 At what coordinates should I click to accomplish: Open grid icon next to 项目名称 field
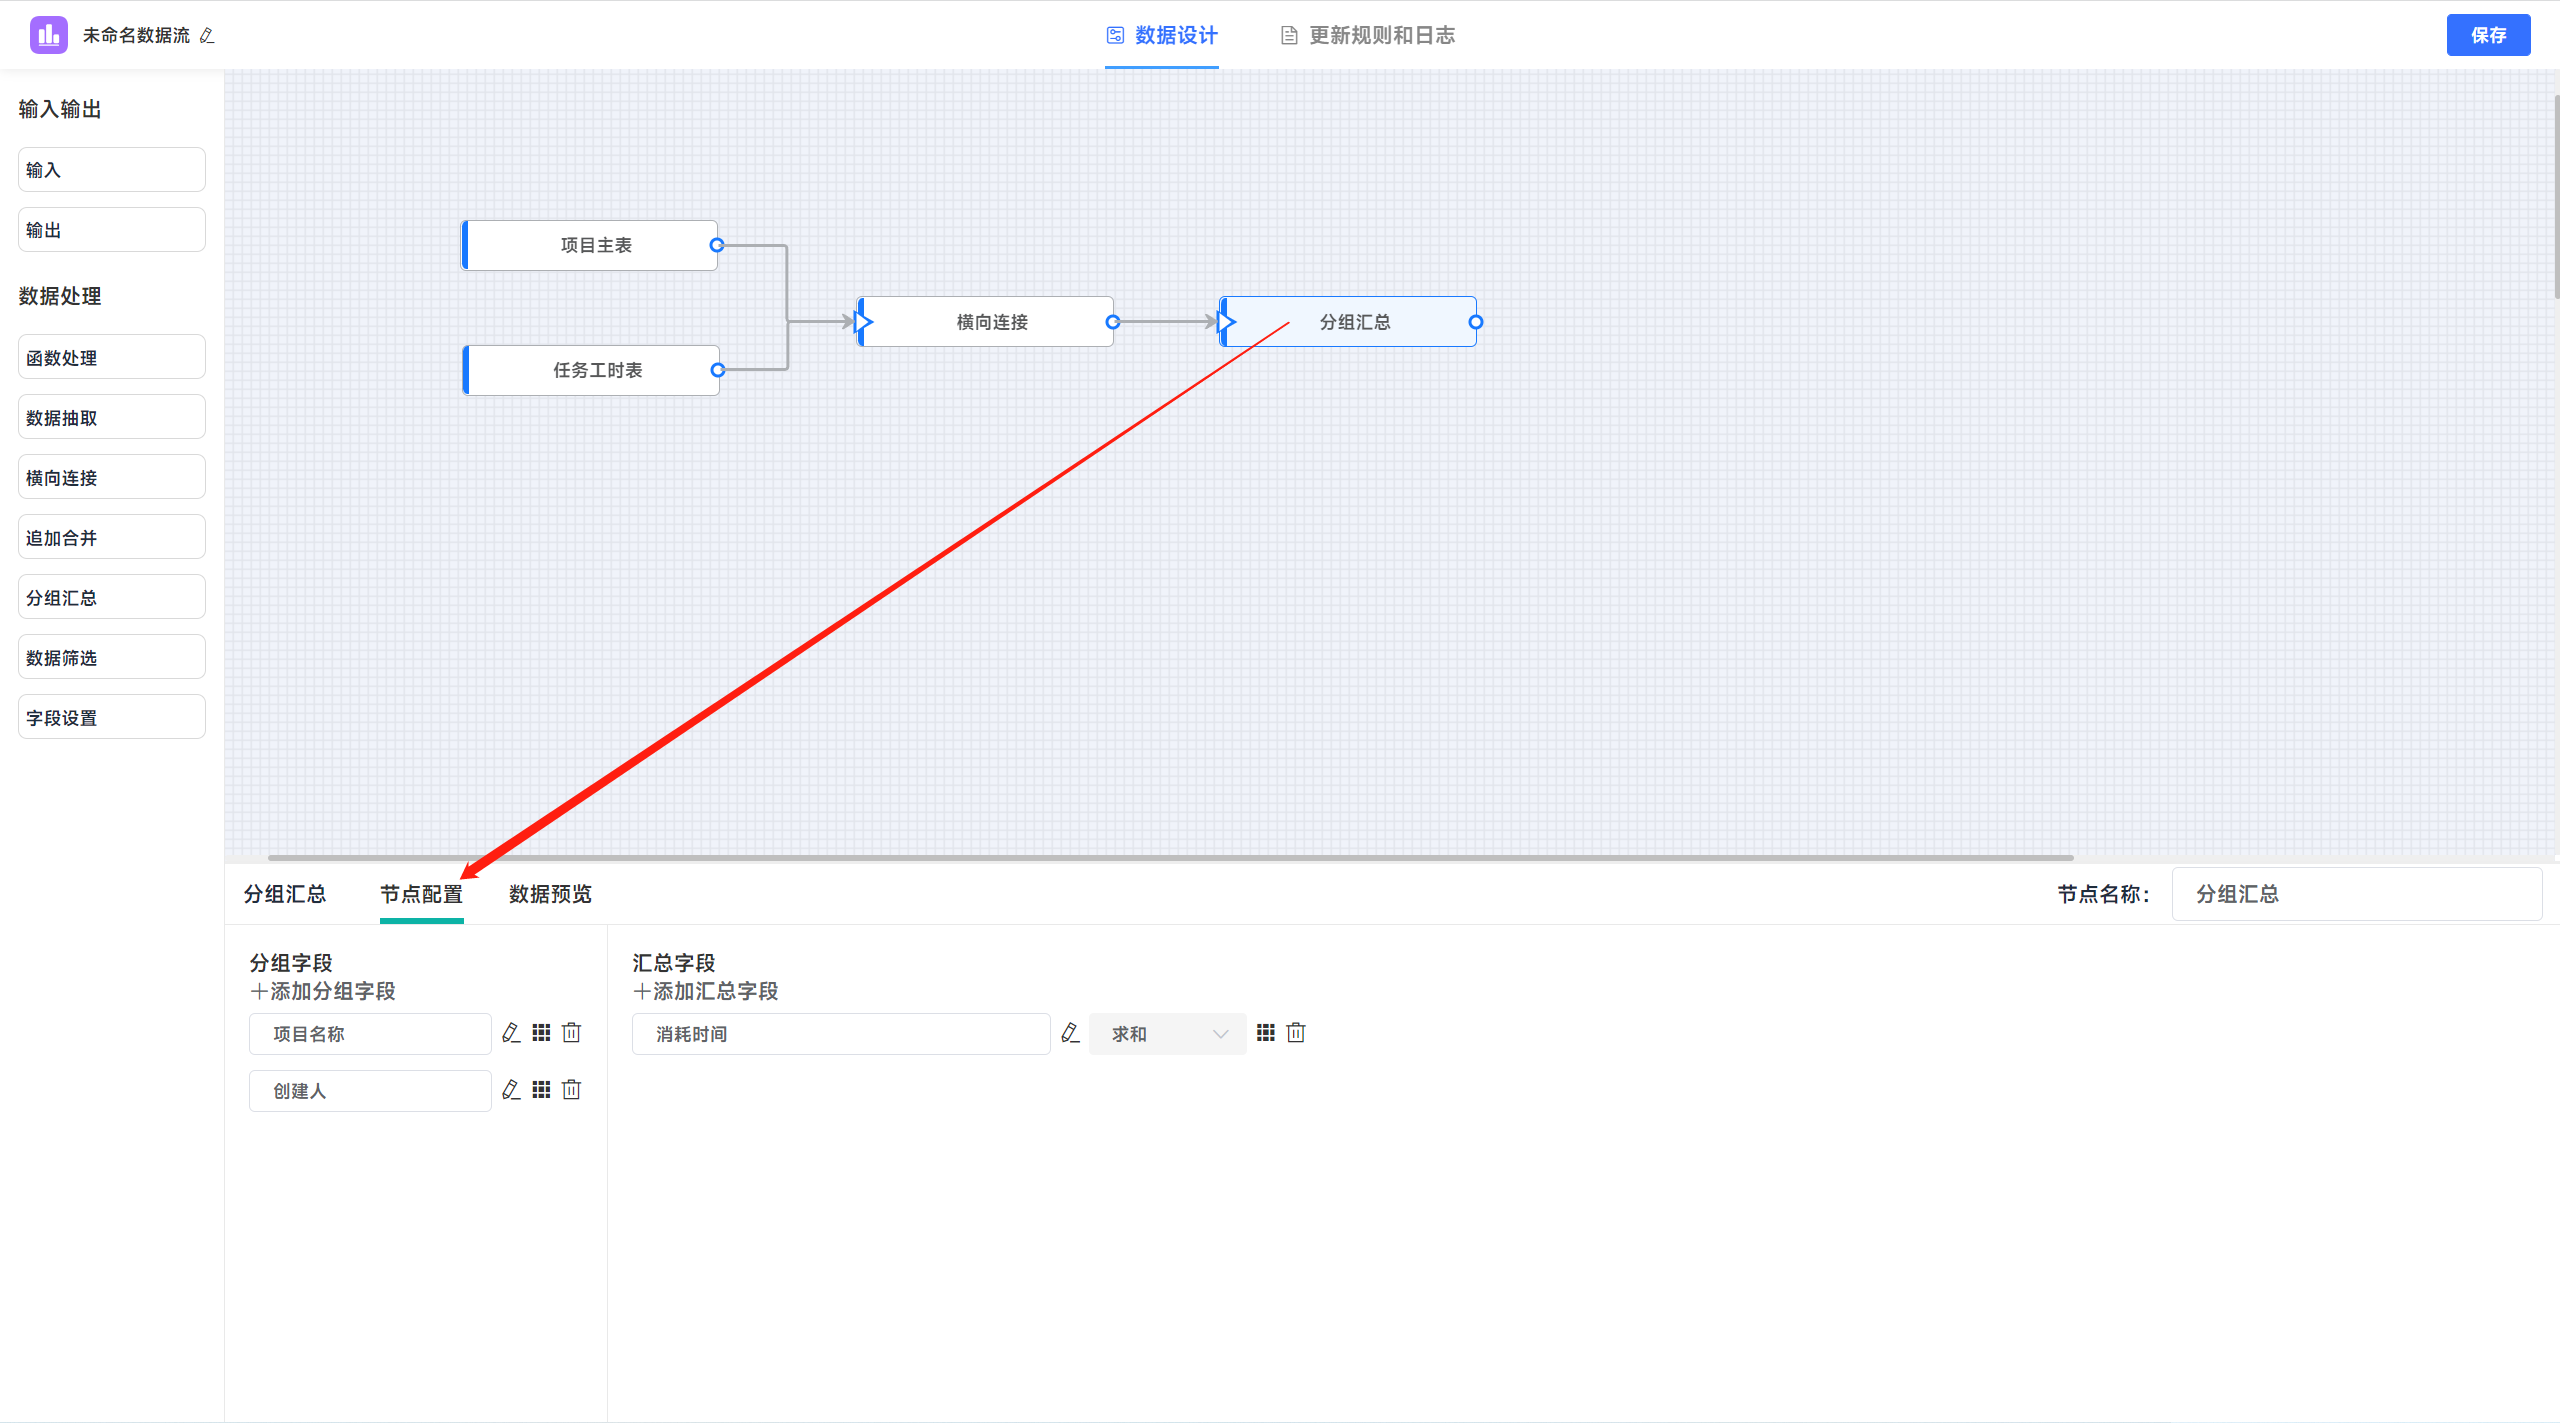pyautogui.click(x=541, y=1033)
